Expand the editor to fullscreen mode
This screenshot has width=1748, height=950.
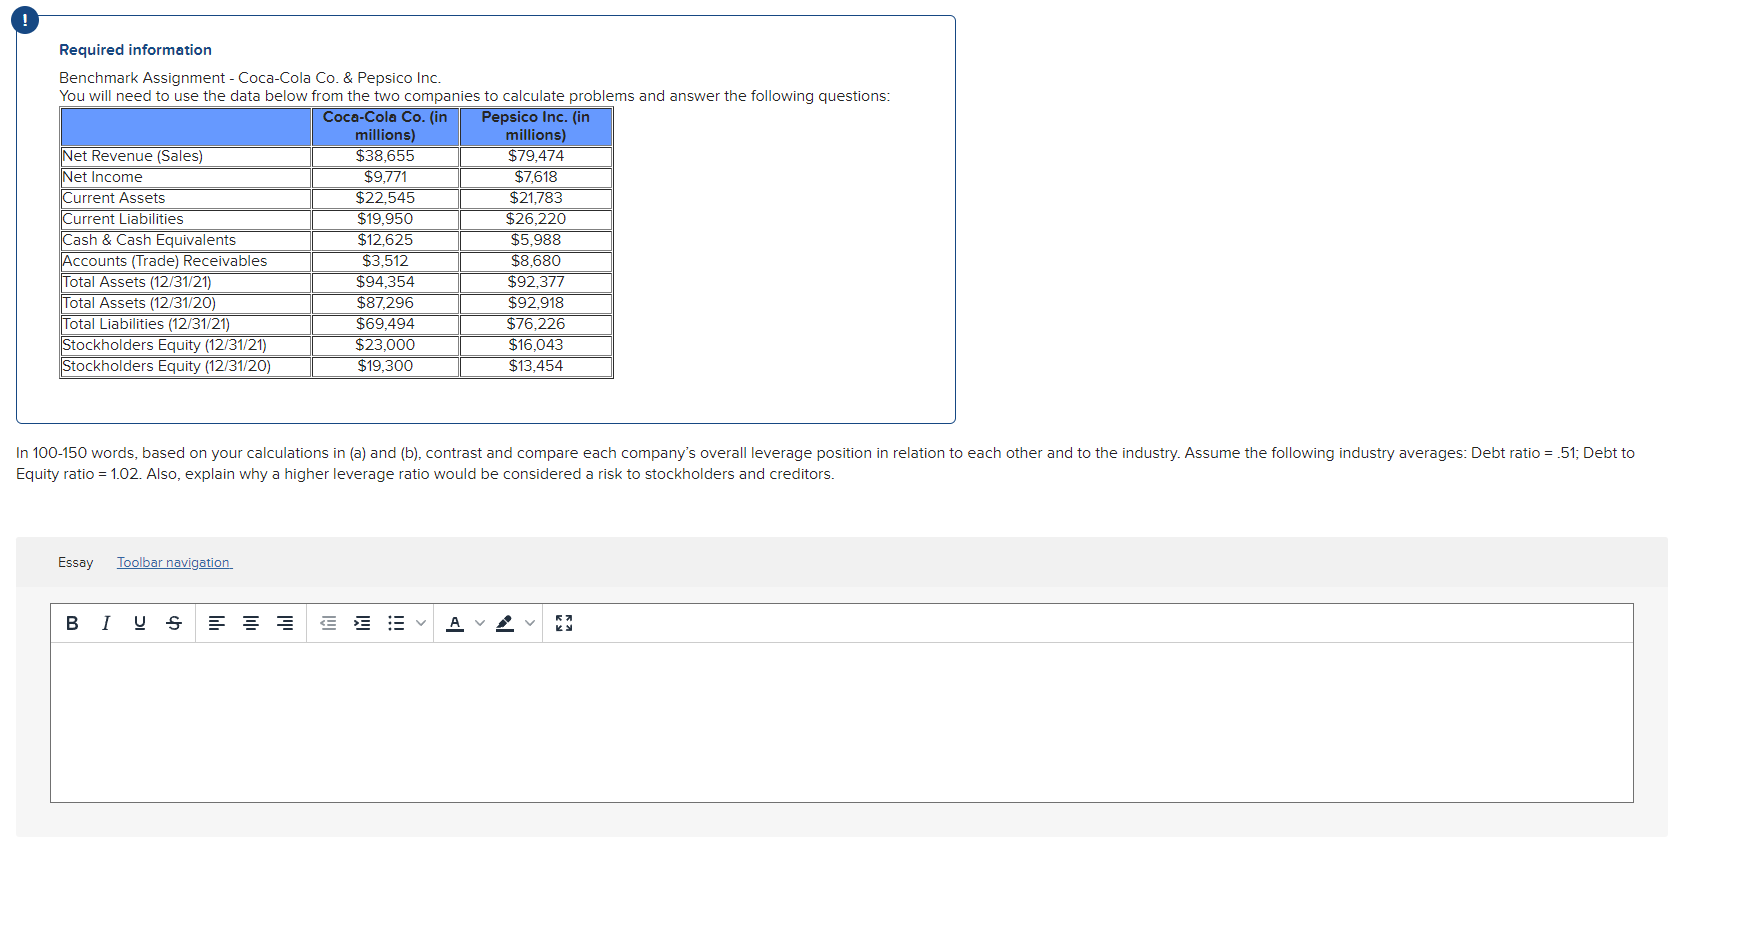[564, 623]
